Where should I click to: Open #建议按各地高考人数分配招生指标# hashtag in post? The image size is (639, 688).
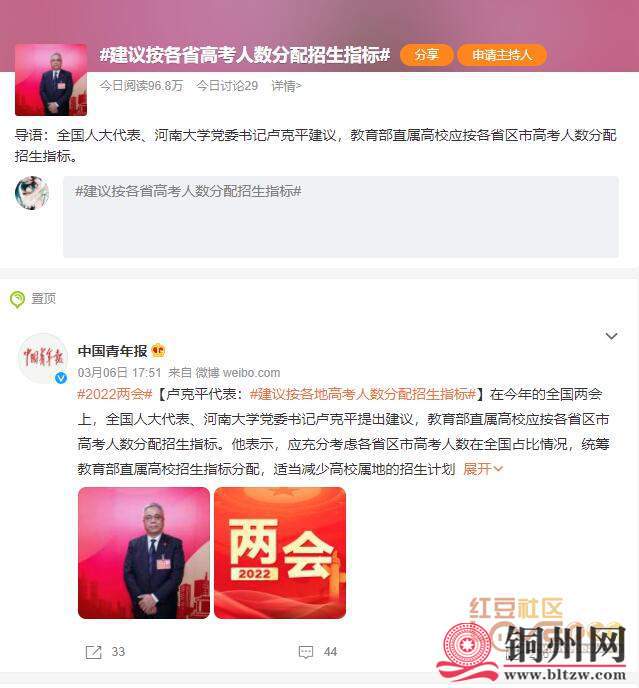point(363,394)
